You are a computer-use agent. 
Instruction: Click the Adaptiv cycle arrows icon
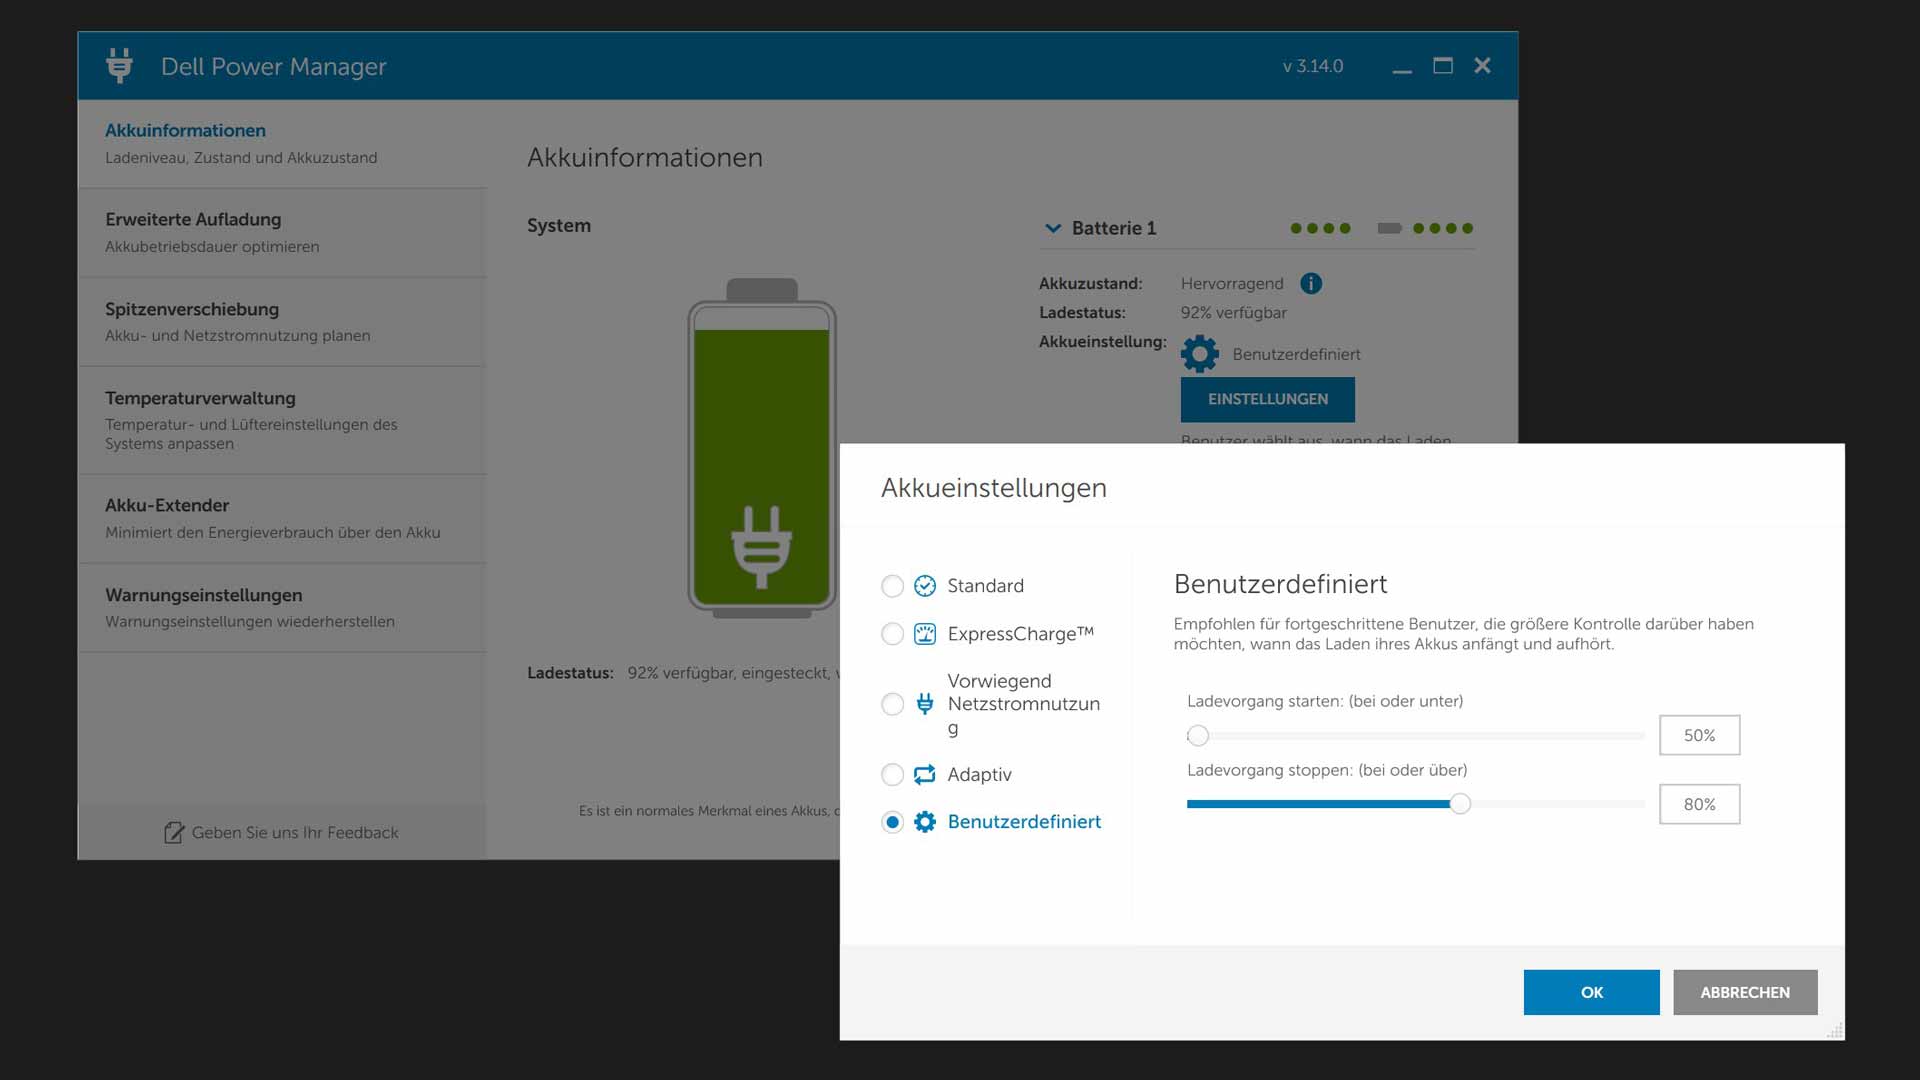pos(925,774)
